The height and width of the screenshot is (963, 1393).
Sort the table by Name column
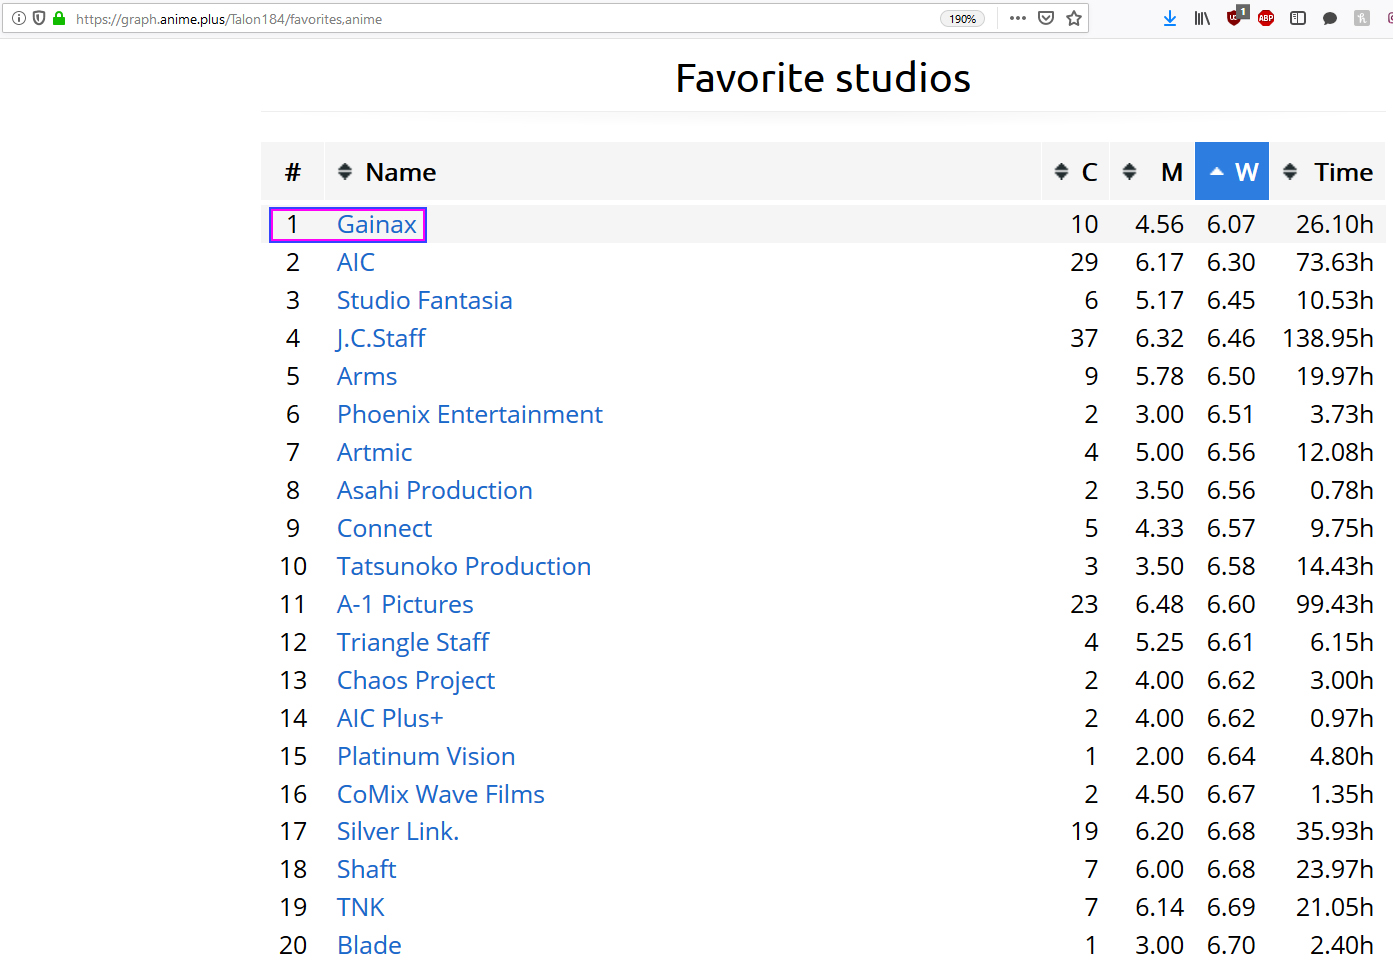pyautogui.click(x=400, y=172)
